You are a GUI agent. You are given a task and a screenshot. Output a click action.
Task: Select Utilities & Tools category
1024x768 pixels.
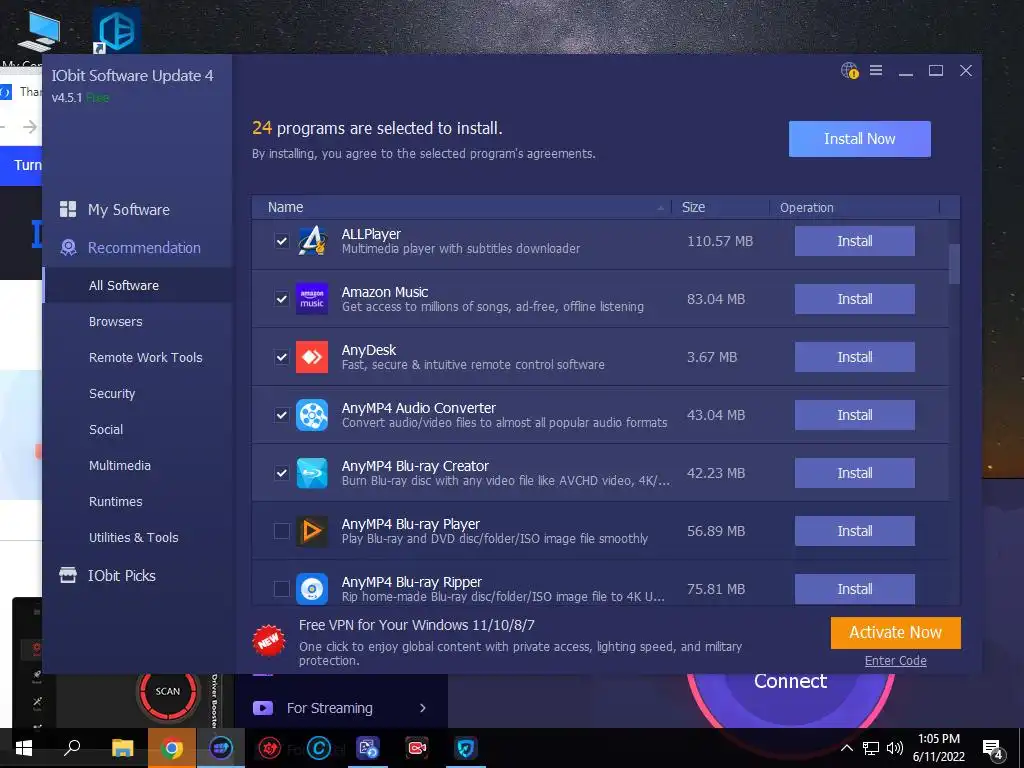click(137, 537)
